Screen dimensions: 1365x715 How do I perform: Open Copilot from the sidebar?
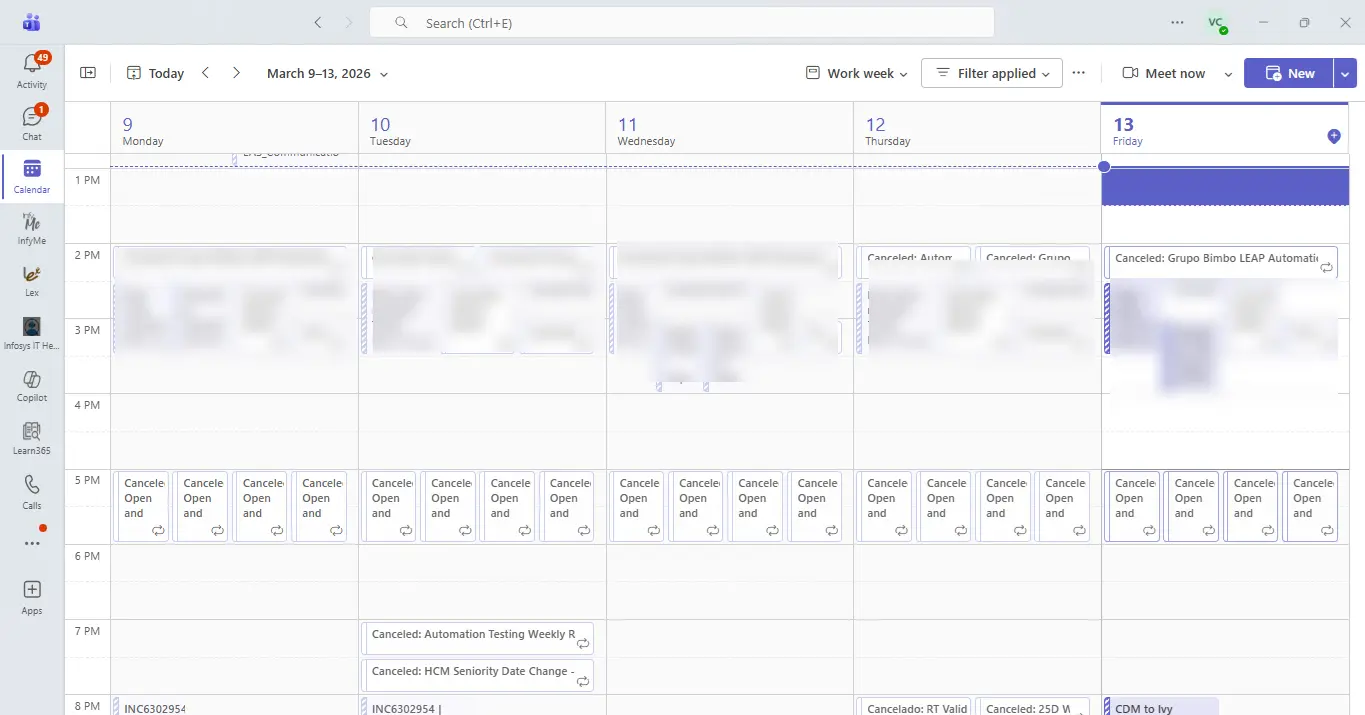pyautogui.click(x=31, y=386)
